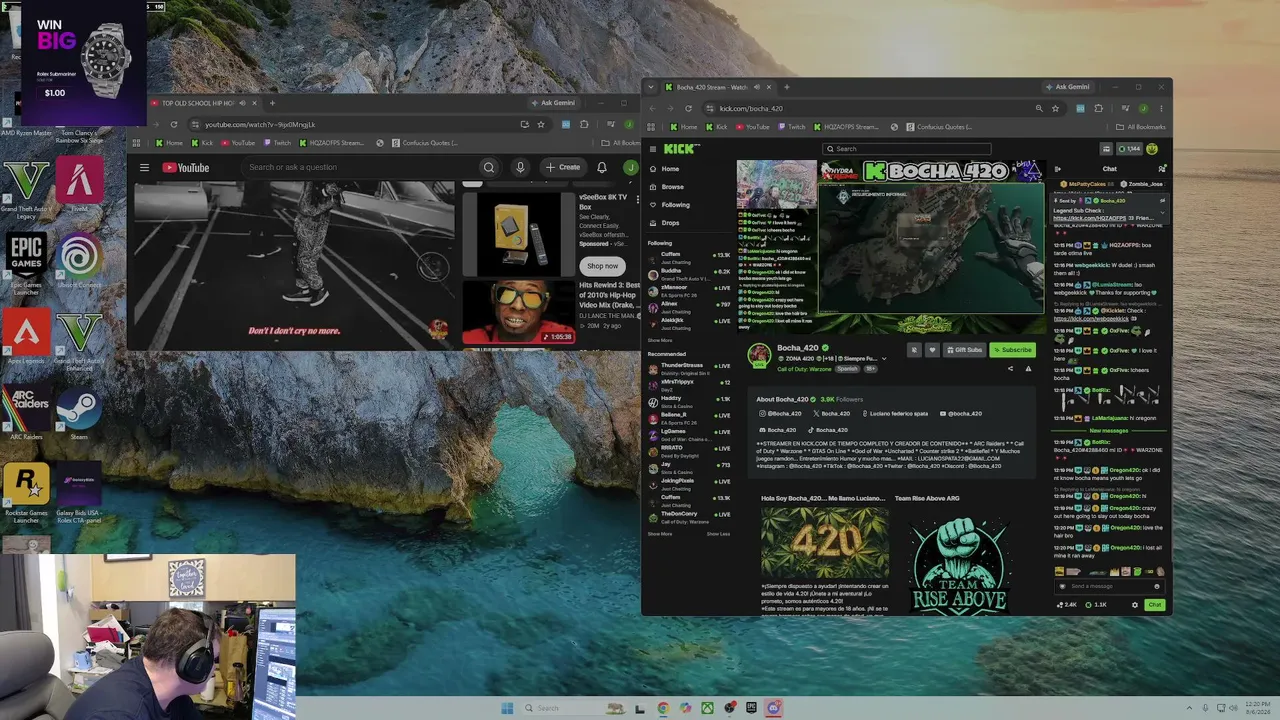This screenshot has height=720, width=1280.
Task: Click the heart follow icon for Bocha_420
Action: (932, 350)
